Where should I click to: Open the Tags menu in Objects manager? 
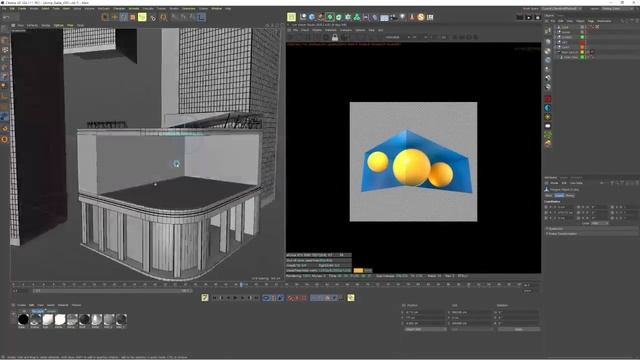(591, 21)
